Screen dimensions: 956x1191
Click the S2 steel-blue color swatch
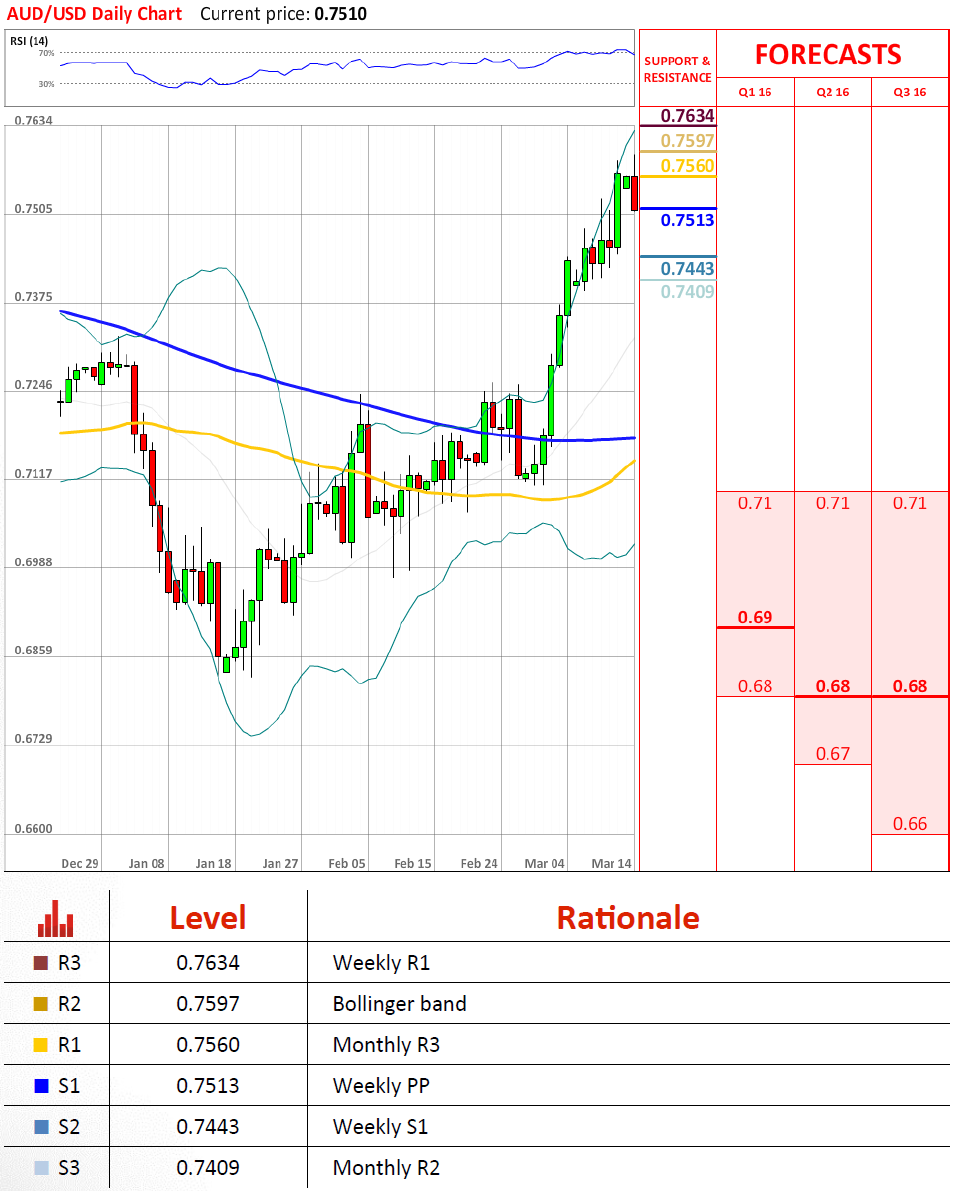[41, 1126]
